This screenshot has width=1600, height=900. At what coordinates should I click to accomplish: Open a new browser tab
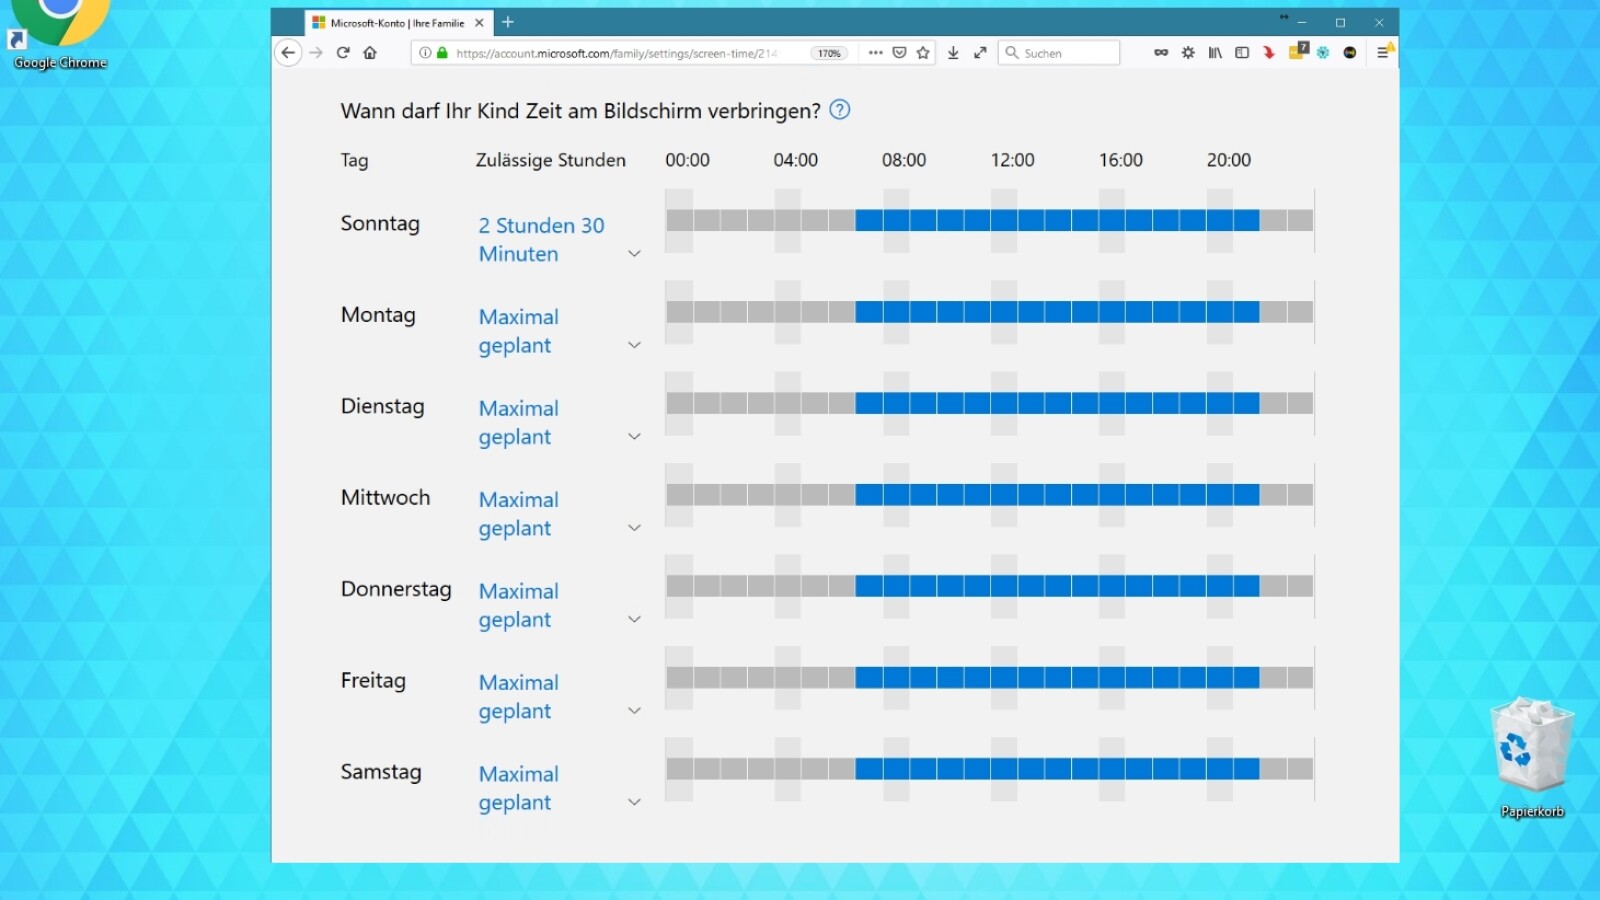click(508, 22)
